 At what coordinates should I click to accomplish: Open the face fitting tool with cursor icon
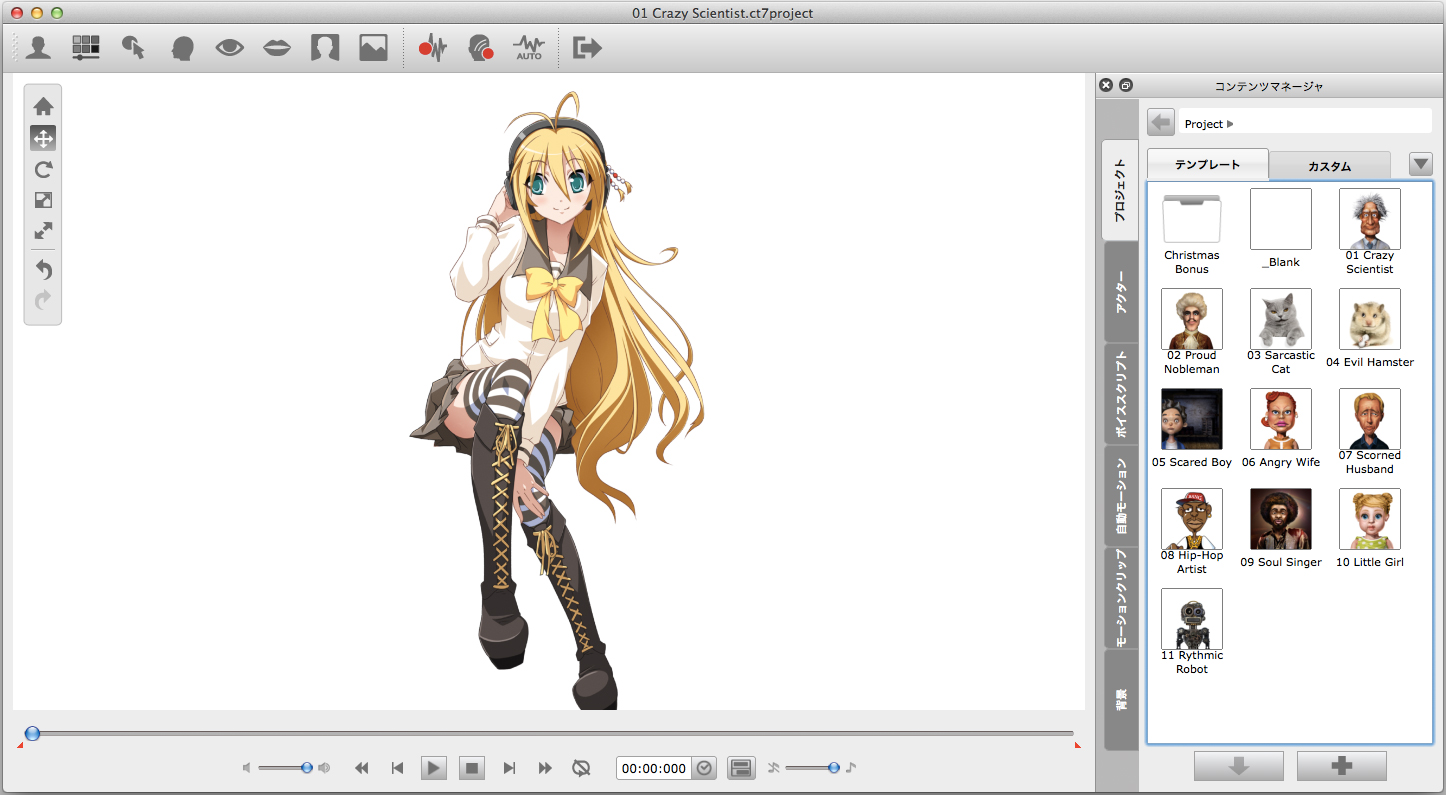[133, 47]
